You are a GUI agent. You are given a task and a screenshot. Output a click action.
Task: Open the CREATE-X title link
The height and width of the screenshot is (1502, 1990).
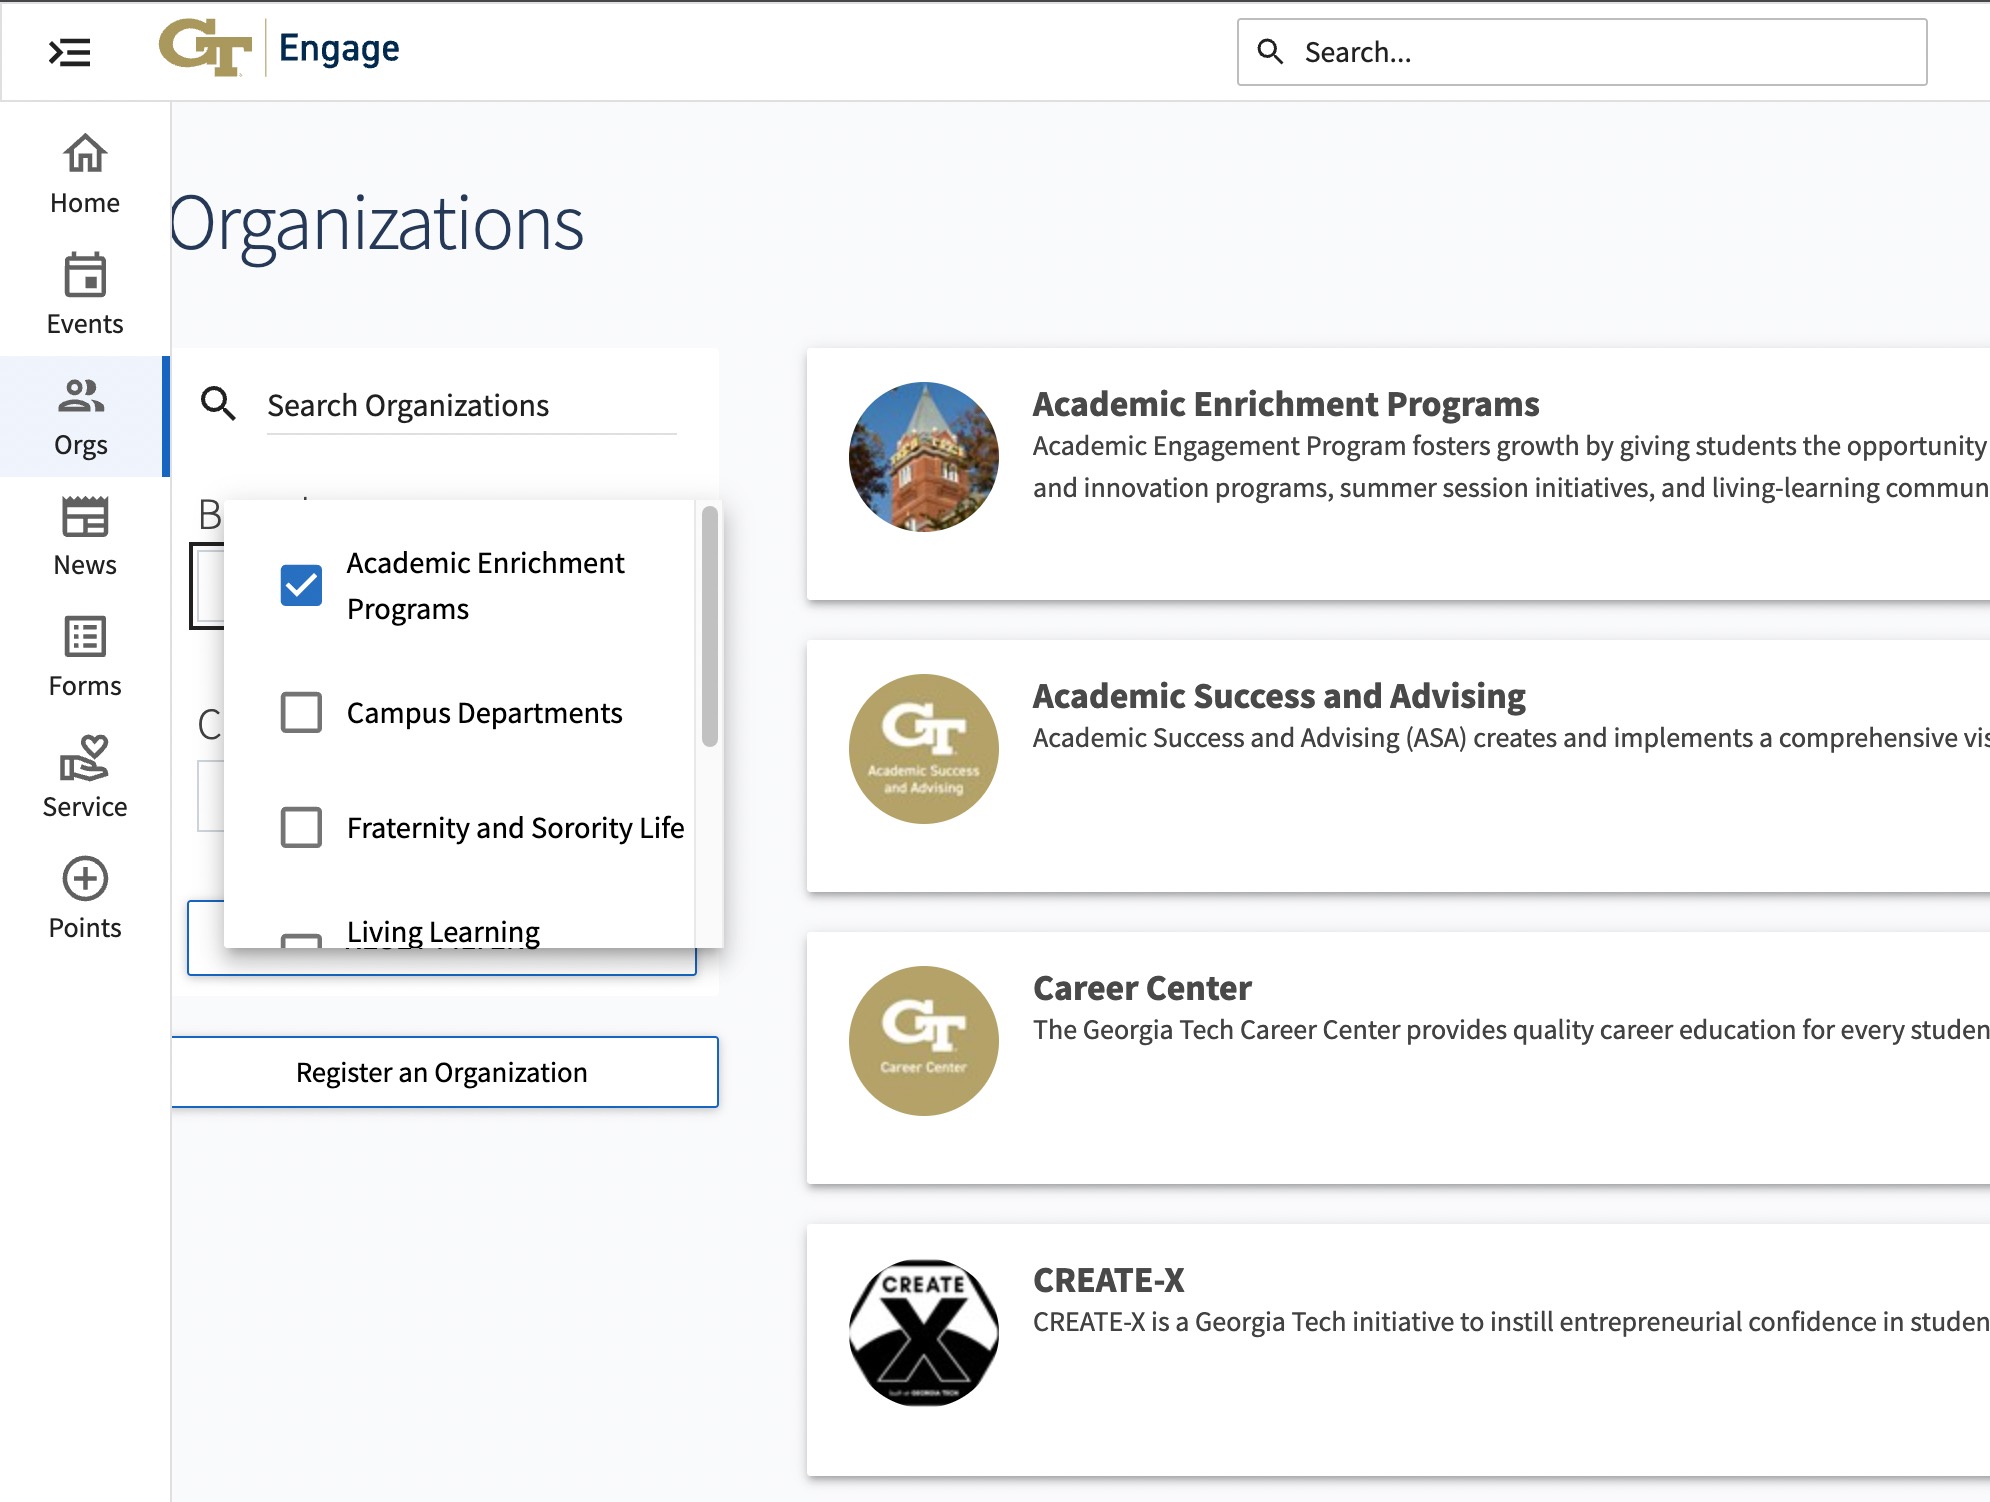pos(1108,1280)
